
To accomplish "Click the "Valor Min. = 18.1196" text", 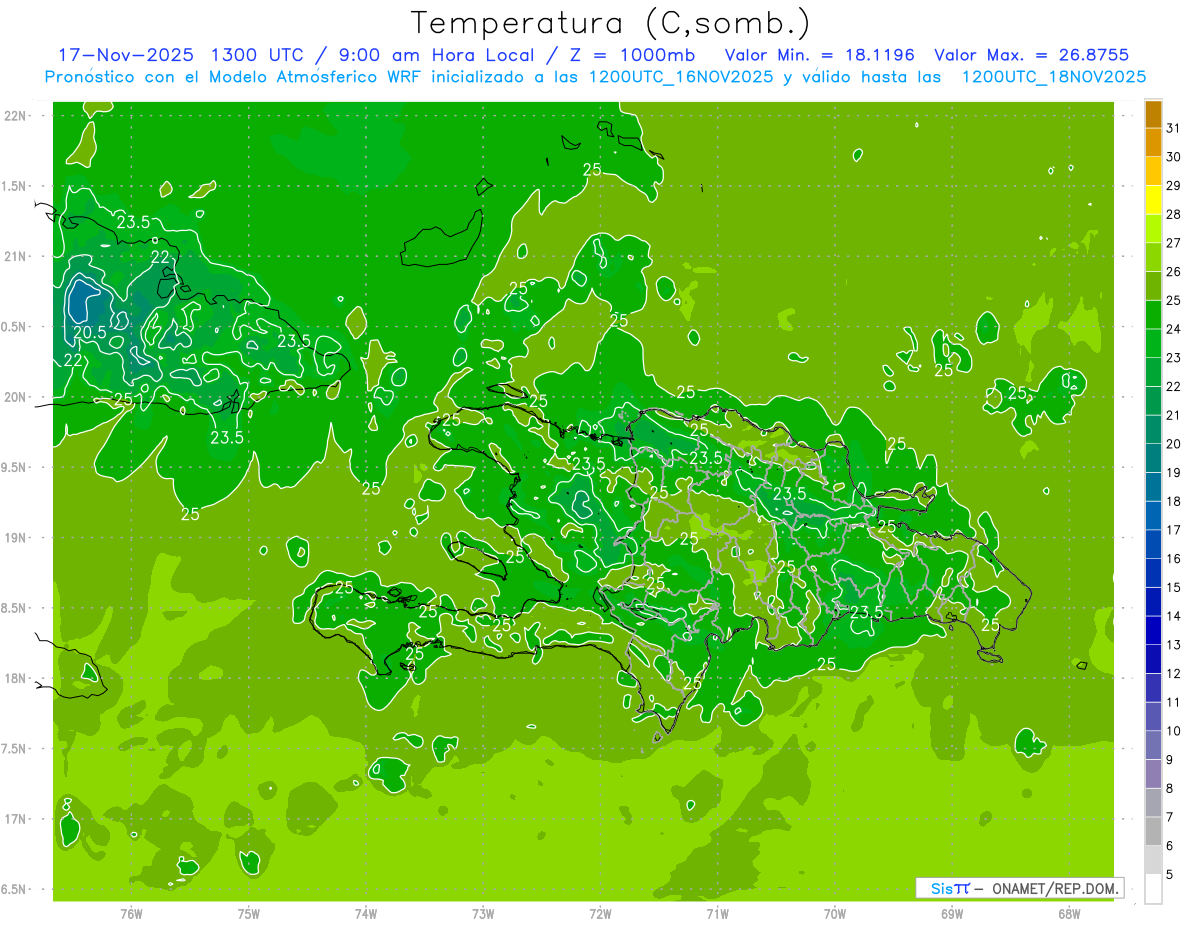I will (x=819, y=55).
